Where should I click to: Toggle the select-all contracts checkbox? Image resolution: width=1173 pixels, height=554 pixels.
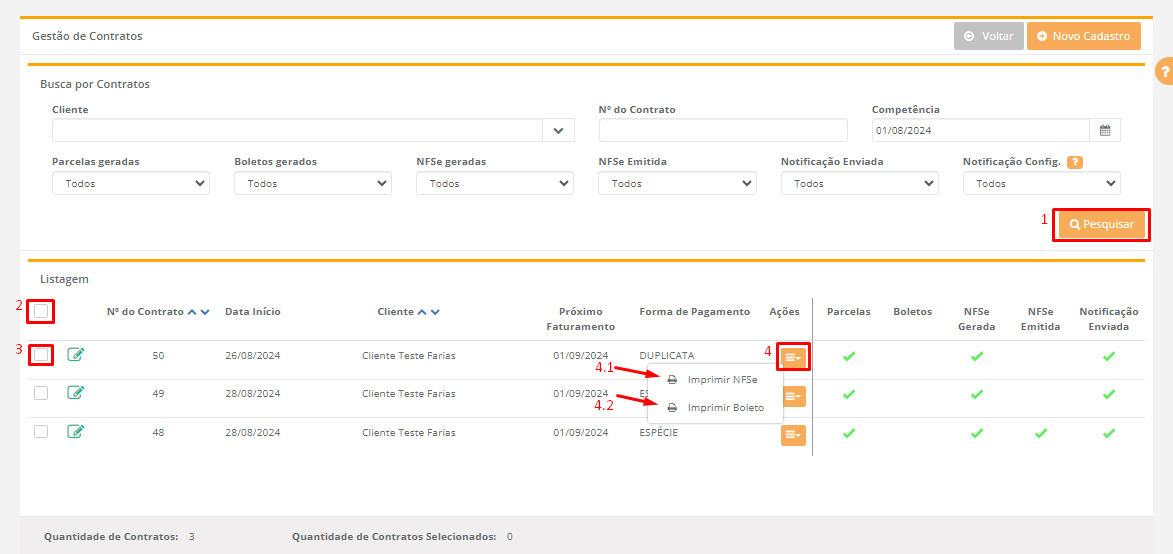41,312
